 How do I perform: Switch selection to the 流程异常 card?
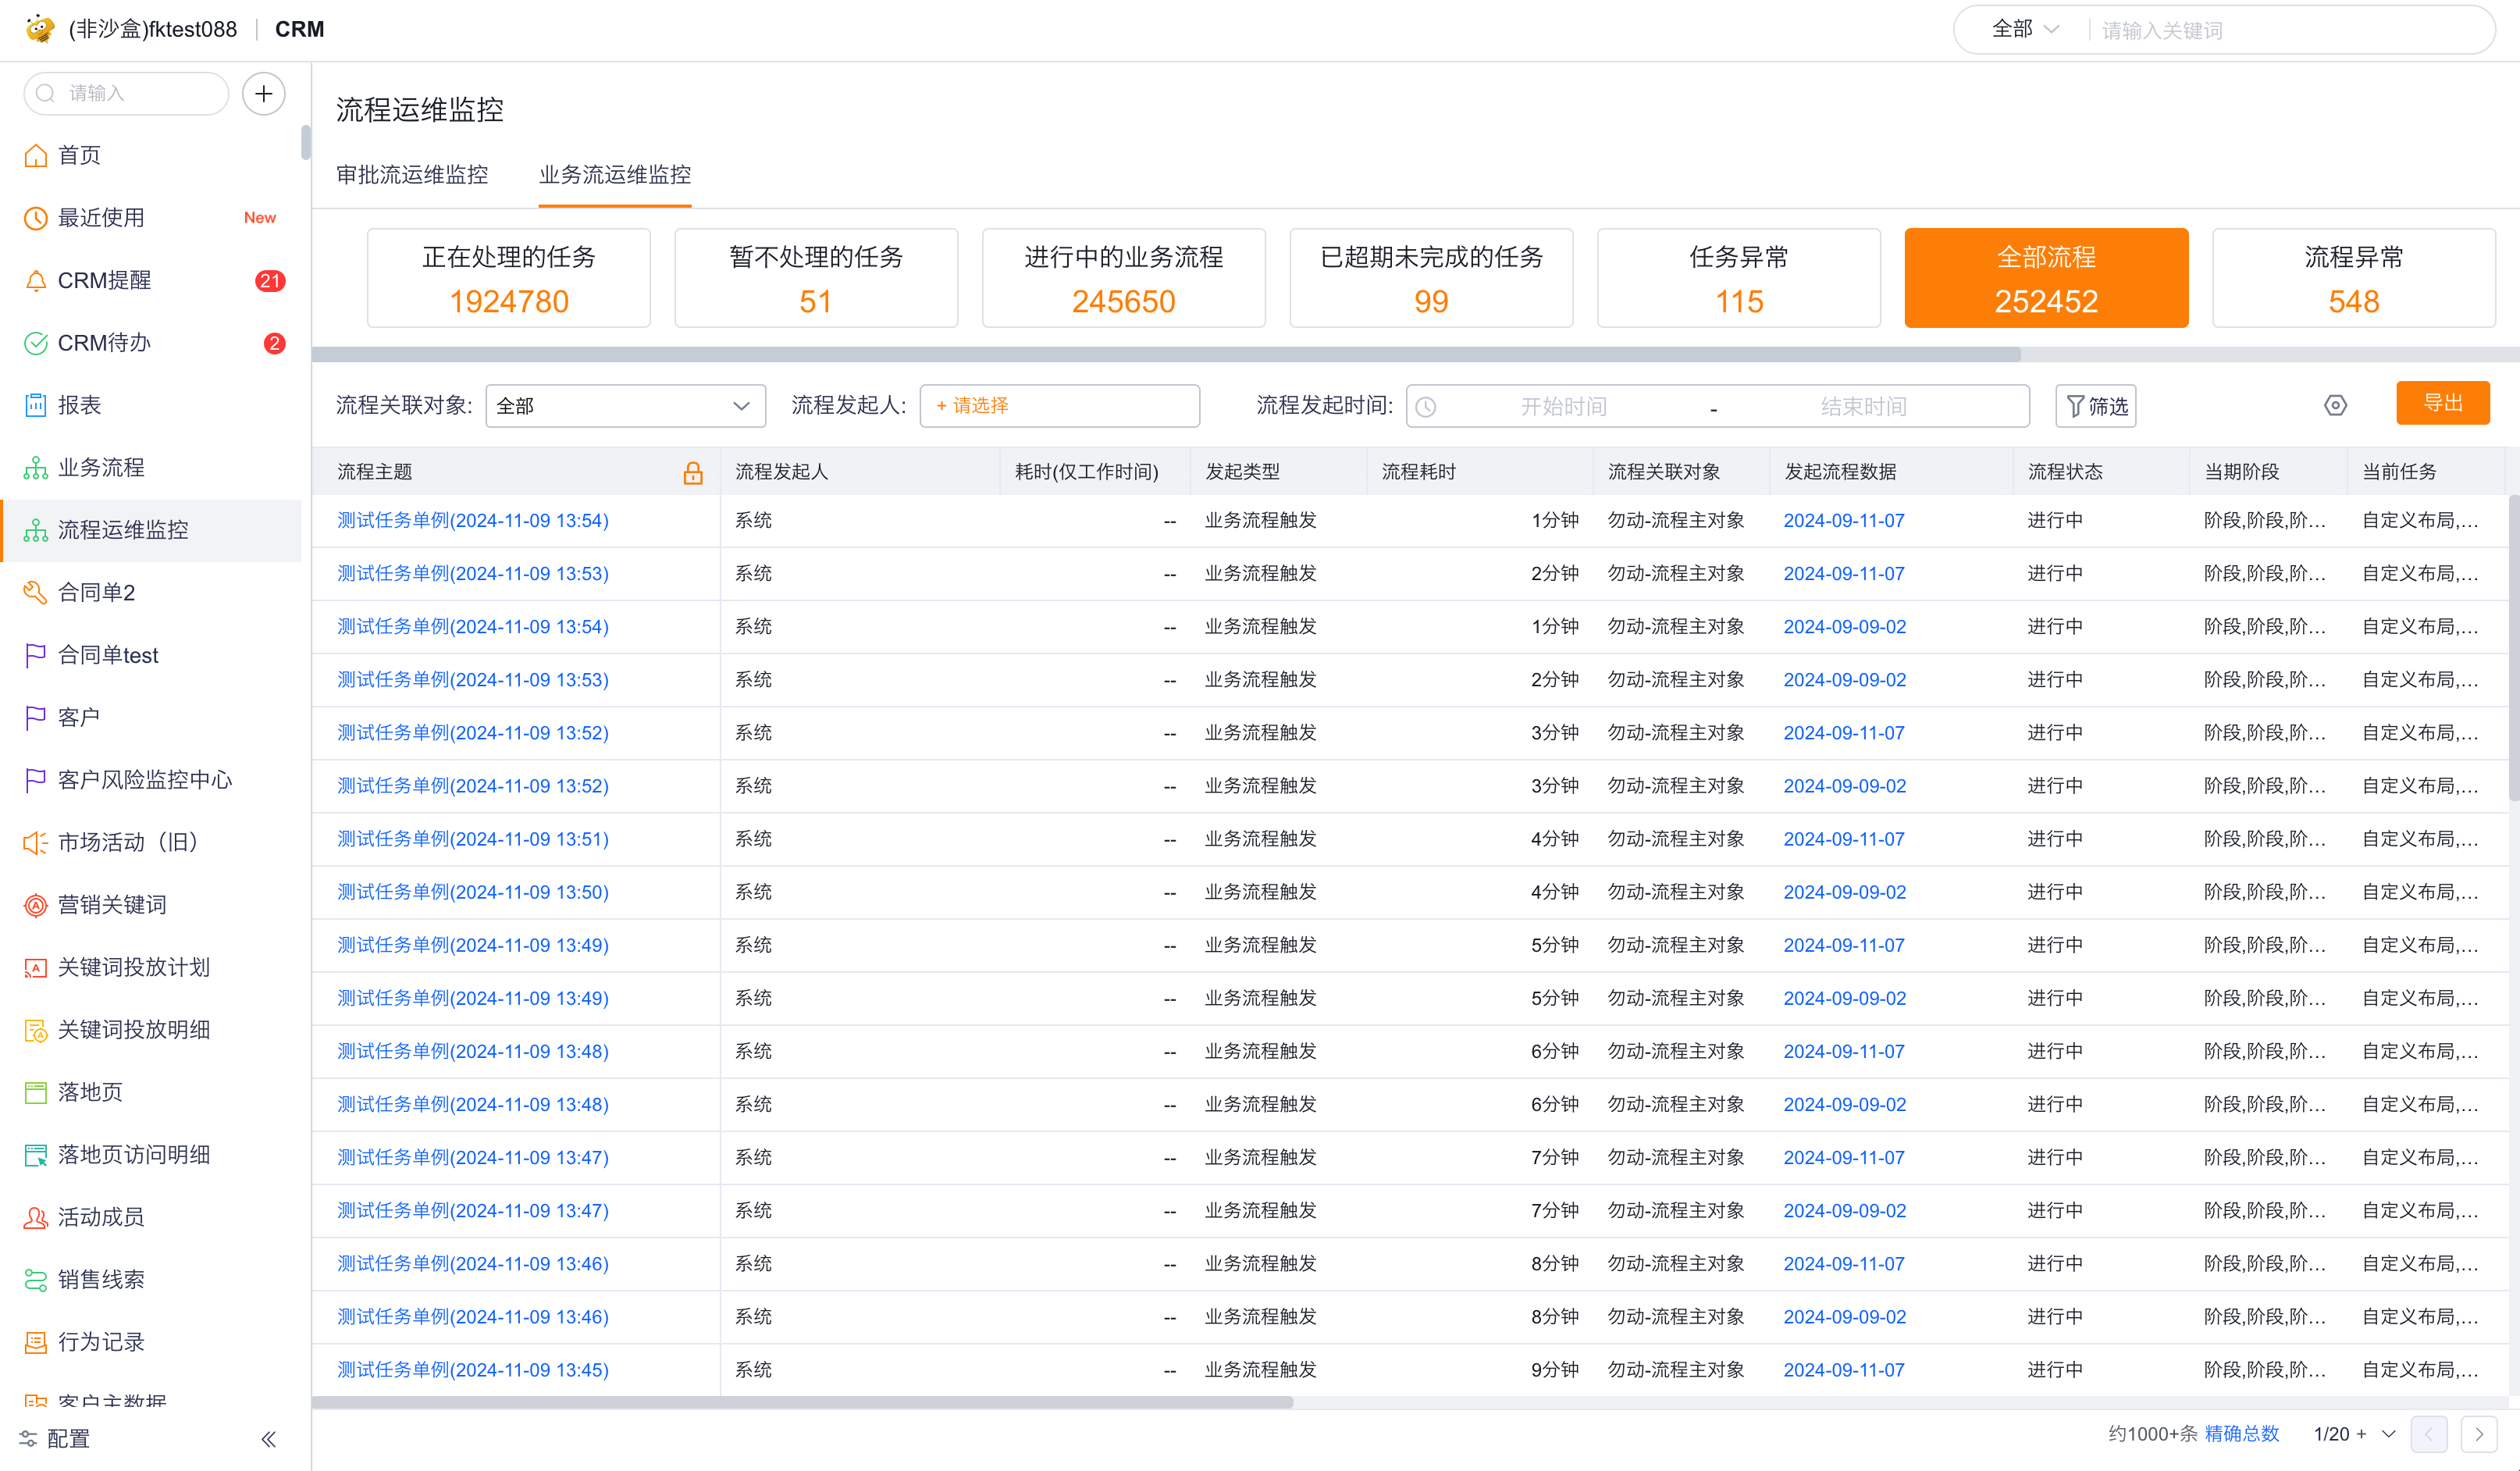coord(2353,277)
